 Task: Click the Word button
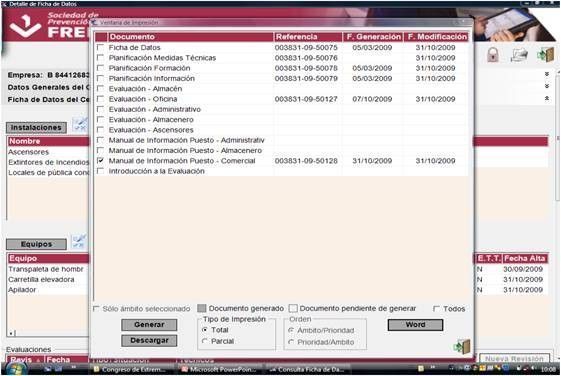[415, 325]
